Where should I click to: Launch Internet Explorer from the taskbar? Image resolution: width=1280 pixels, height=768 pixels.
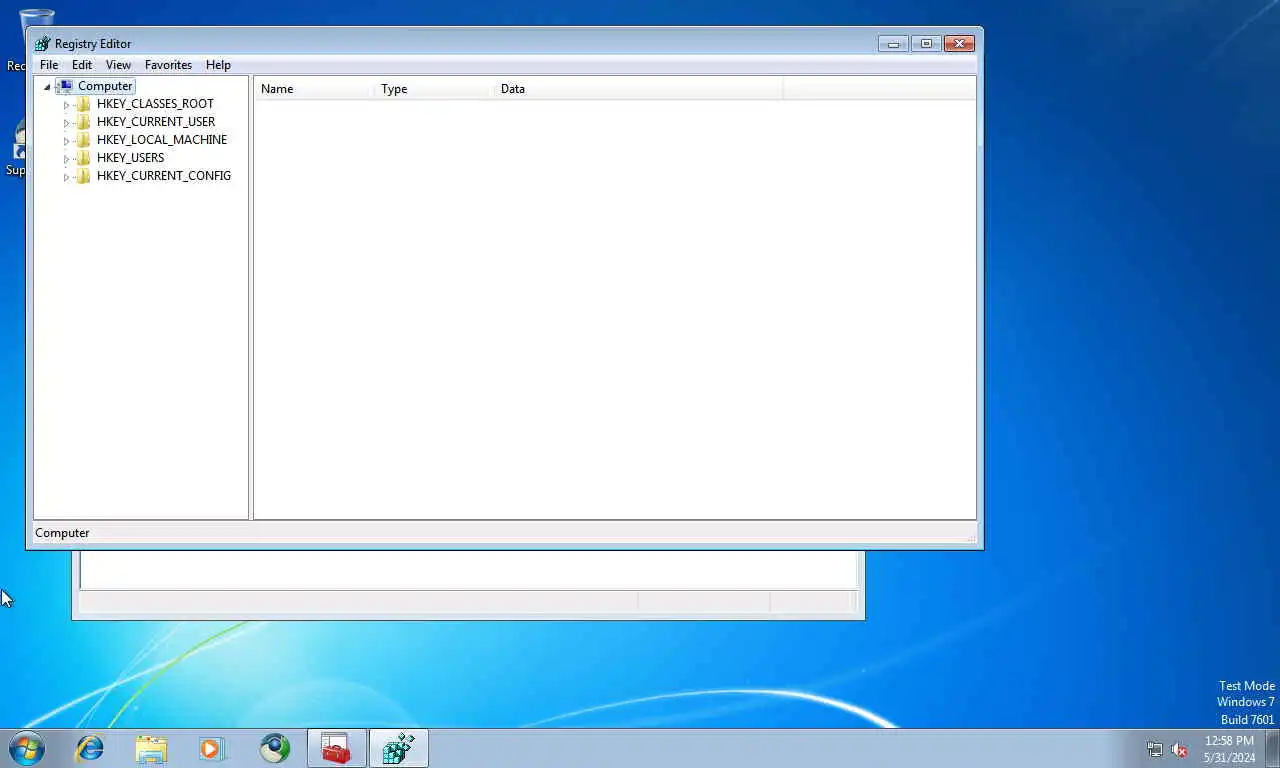point(90,748)
